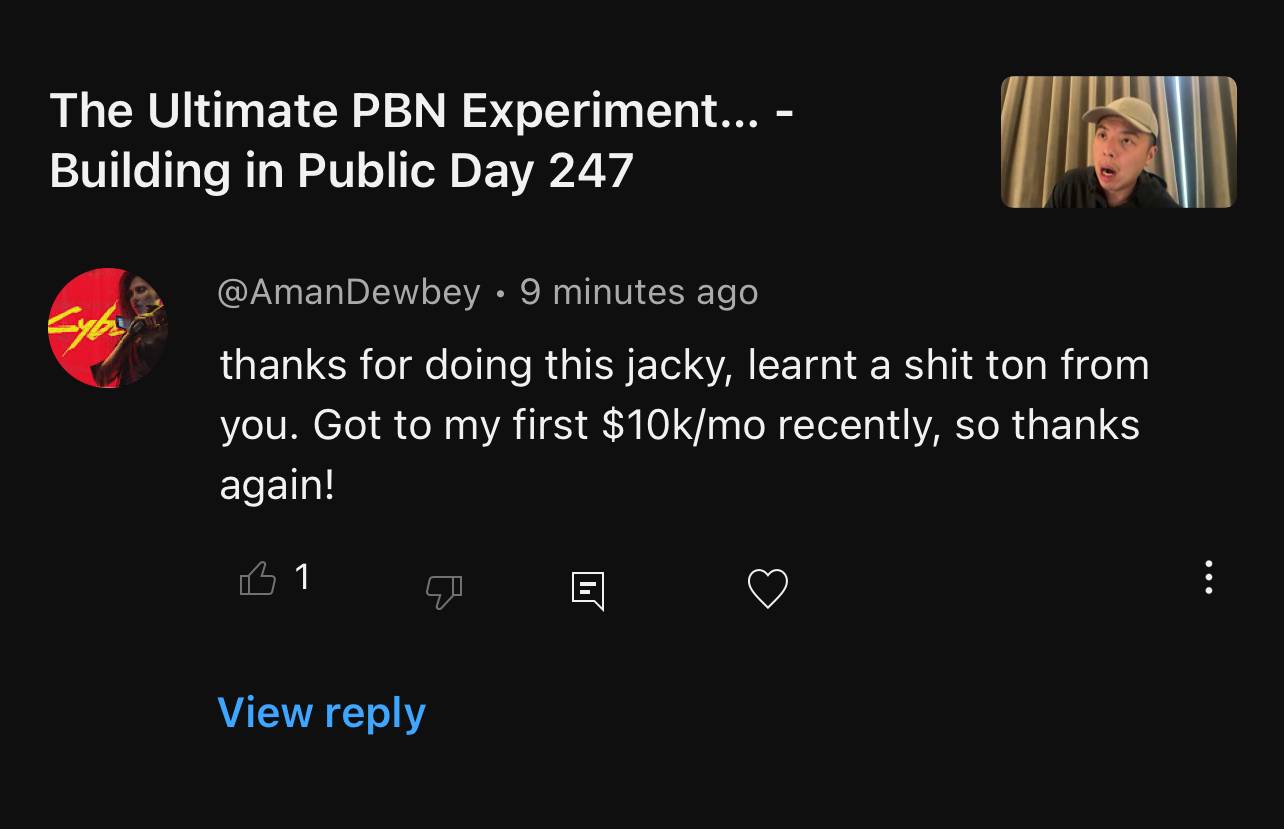Screen dimensions: 1284x829
Task: Like the comment with thumbs-up icon
Action: tap(258, 578)
